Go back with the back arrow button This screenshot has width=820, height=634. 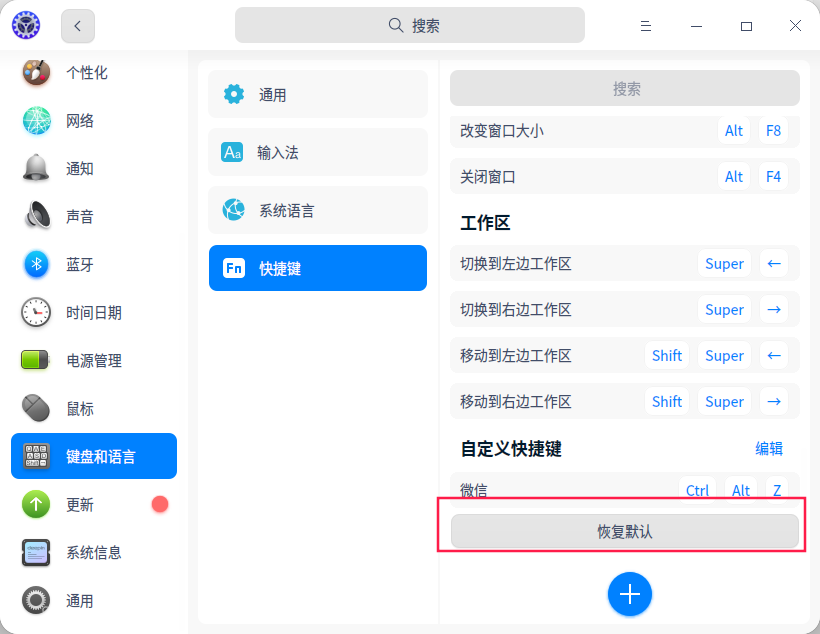click(x=78, y=26)
